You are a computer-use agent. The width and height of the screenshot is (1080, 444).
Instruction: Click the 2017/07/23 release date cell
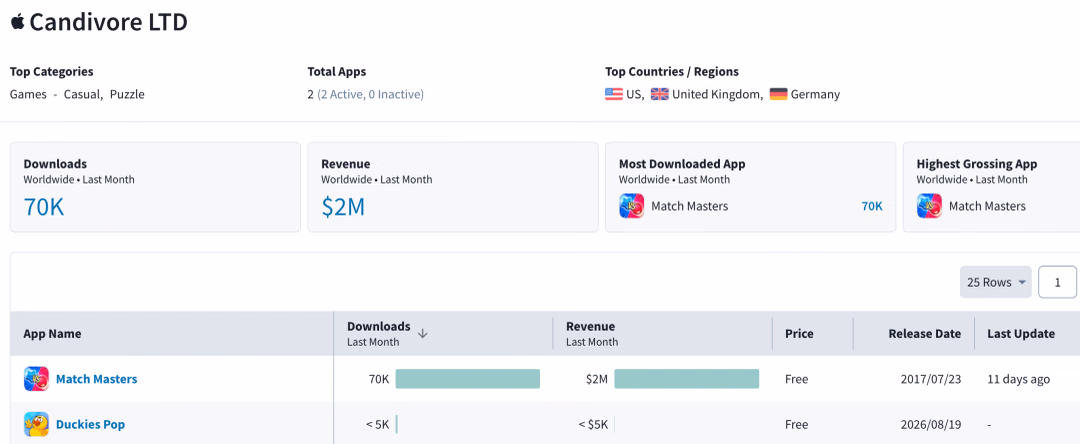click(x=931, y=379)
